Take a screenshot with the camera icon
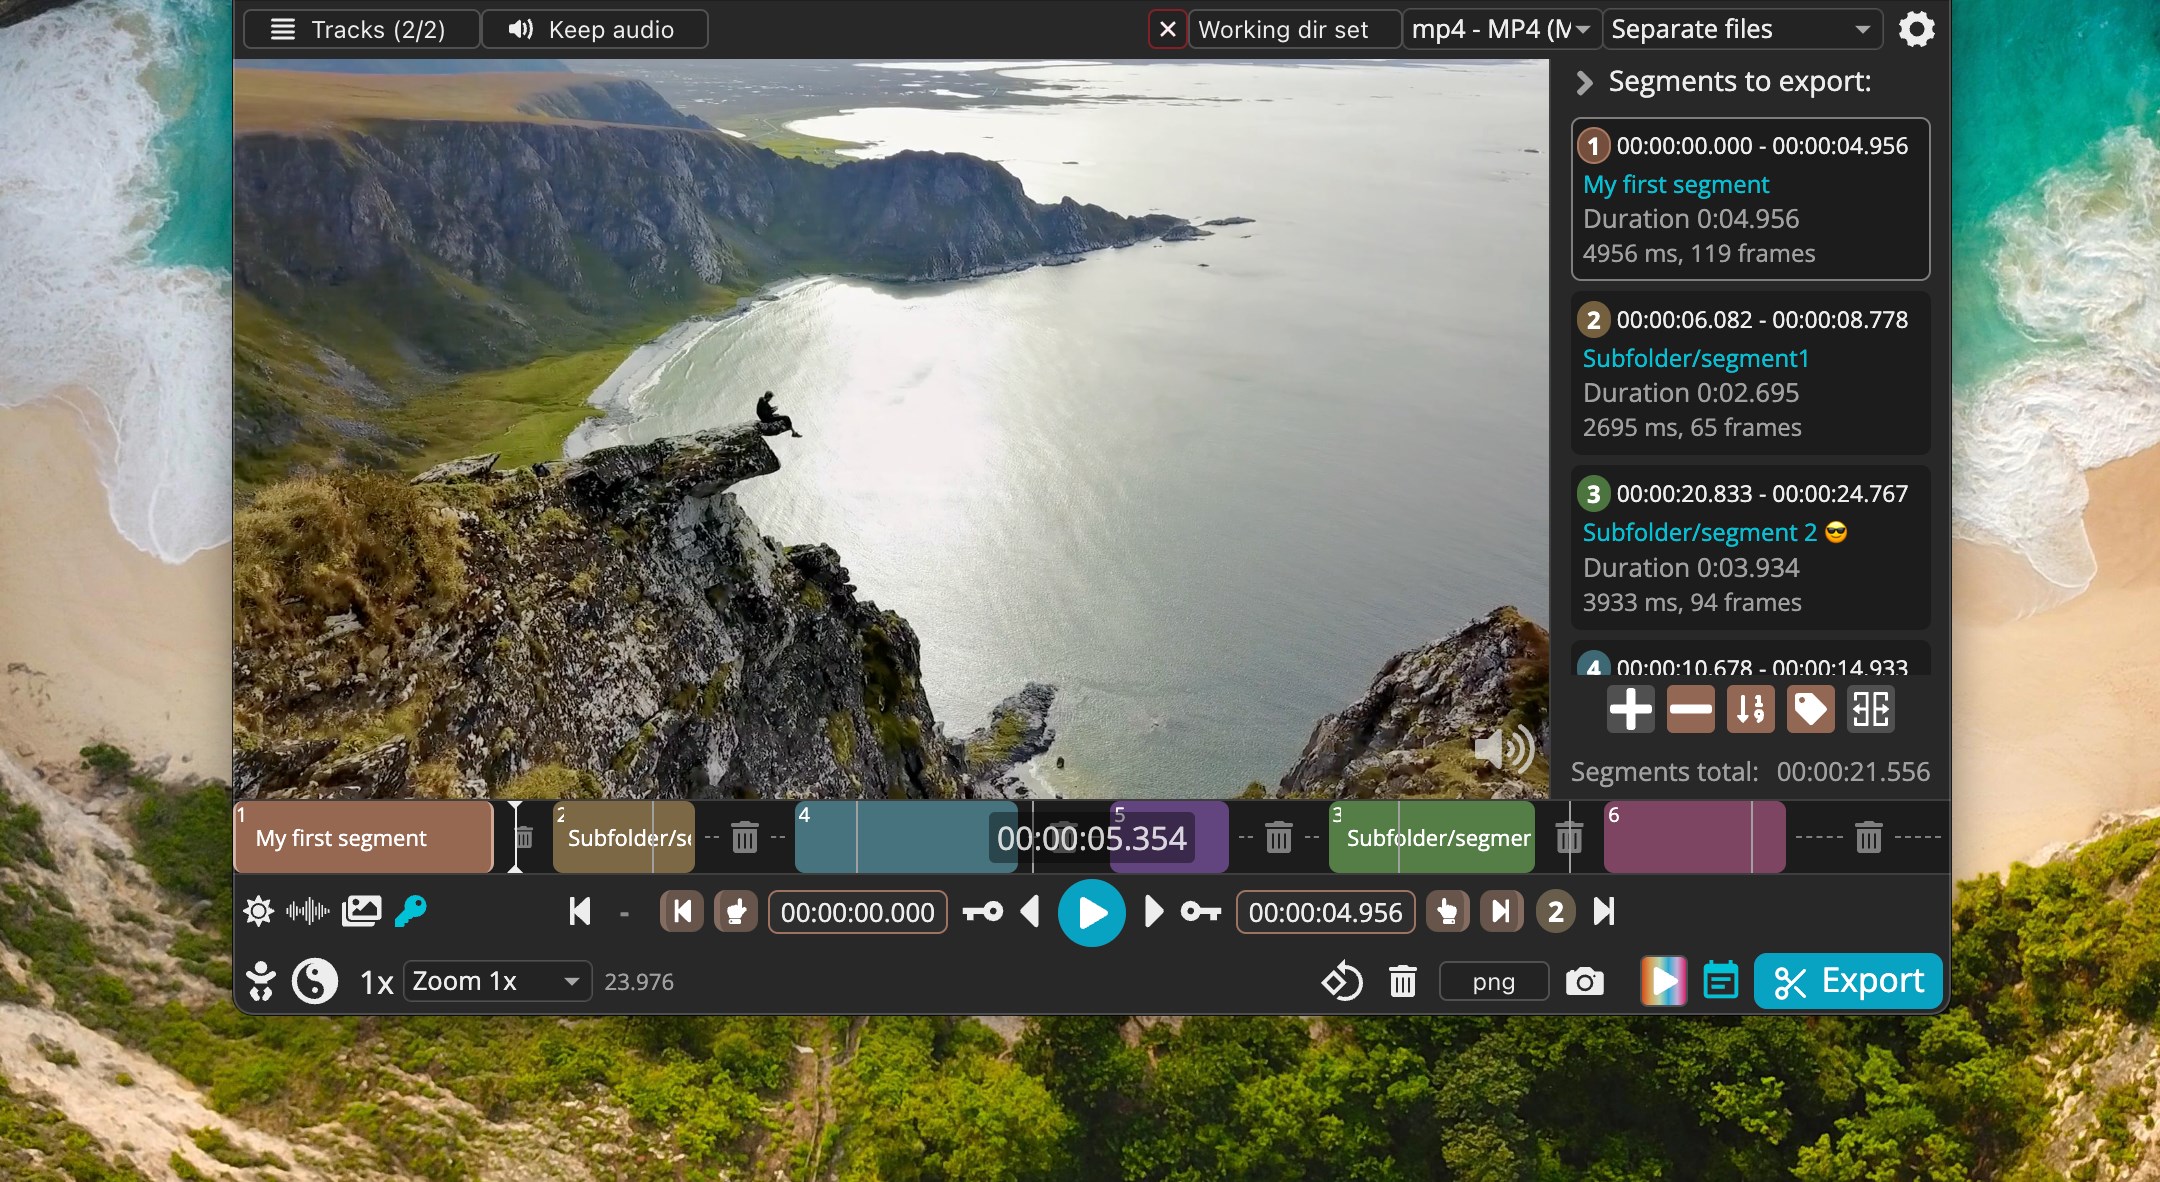This screenshot has height=1182, width=2160. 1586,981
